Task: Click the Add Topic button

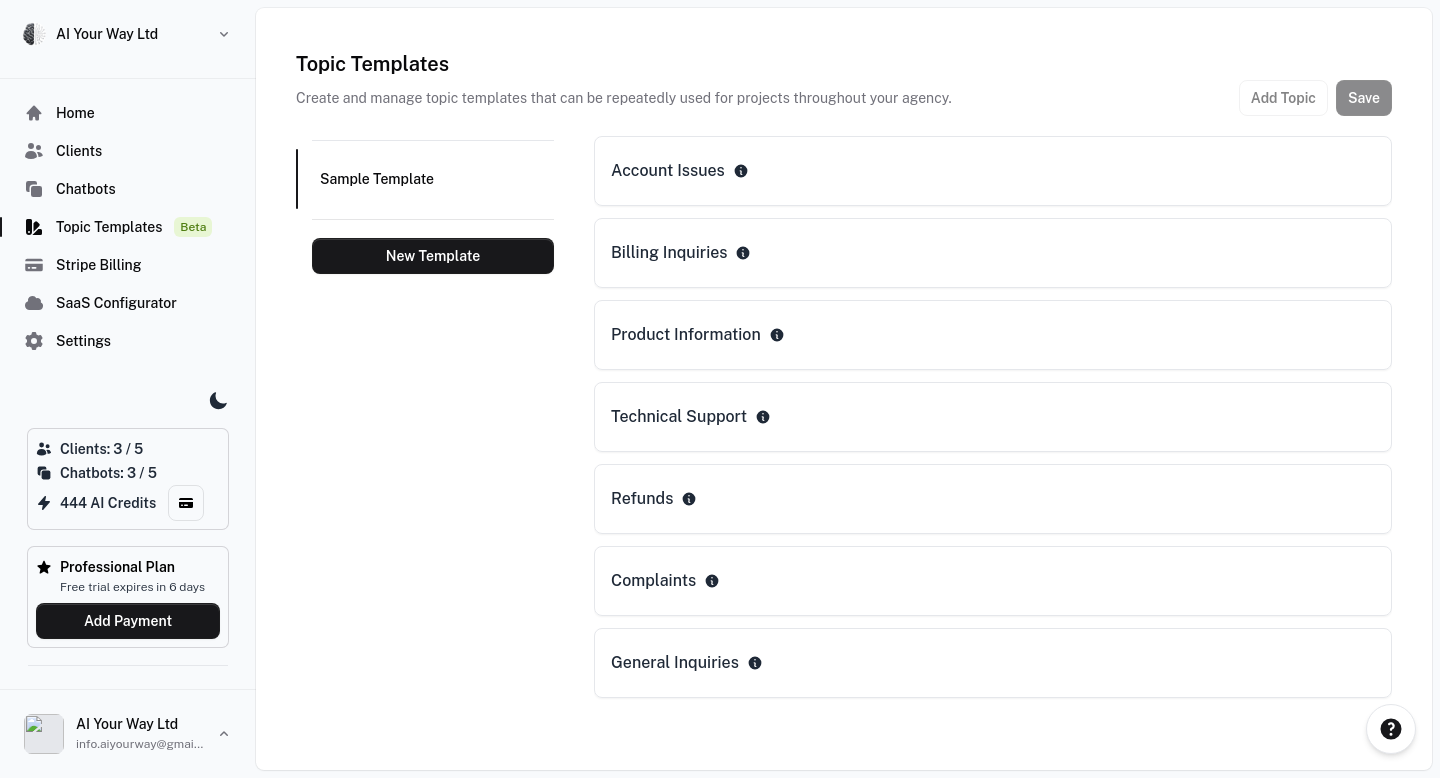Action: (x=1282, y=98)
